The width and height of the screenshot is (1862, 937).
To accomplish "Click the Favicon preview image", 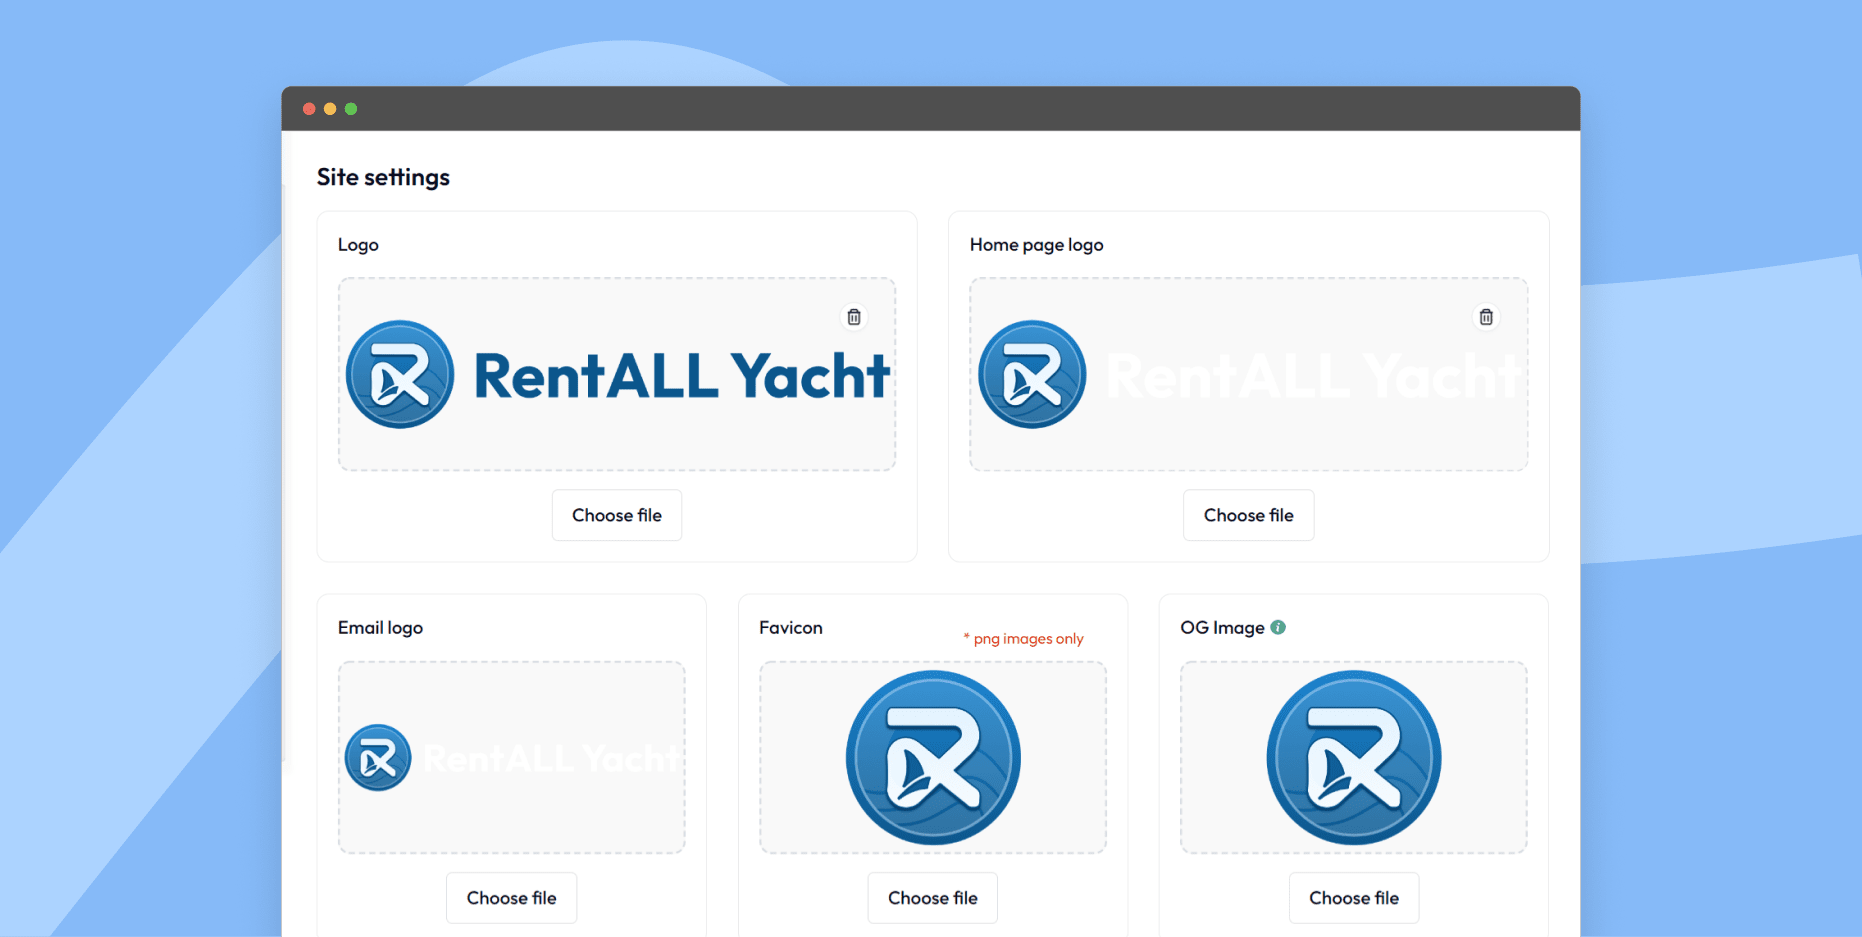I will pos(933,757).
